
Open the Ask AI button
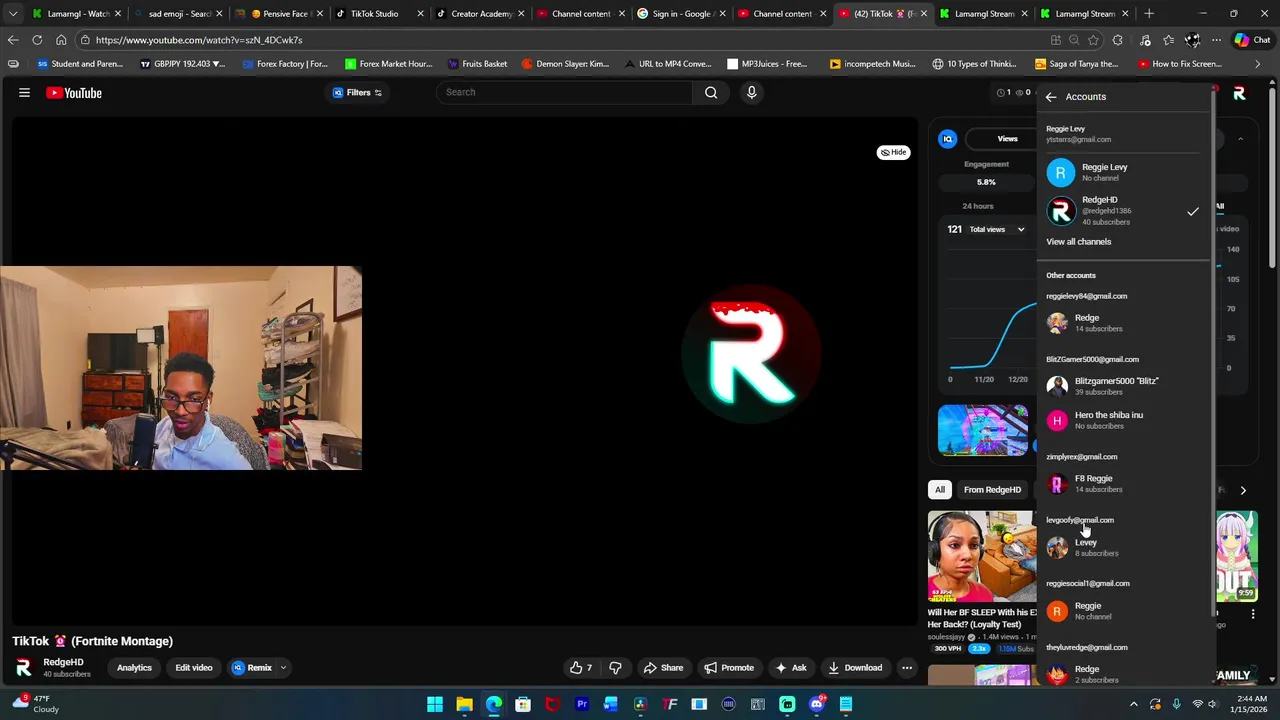click(x=790, y=668)
